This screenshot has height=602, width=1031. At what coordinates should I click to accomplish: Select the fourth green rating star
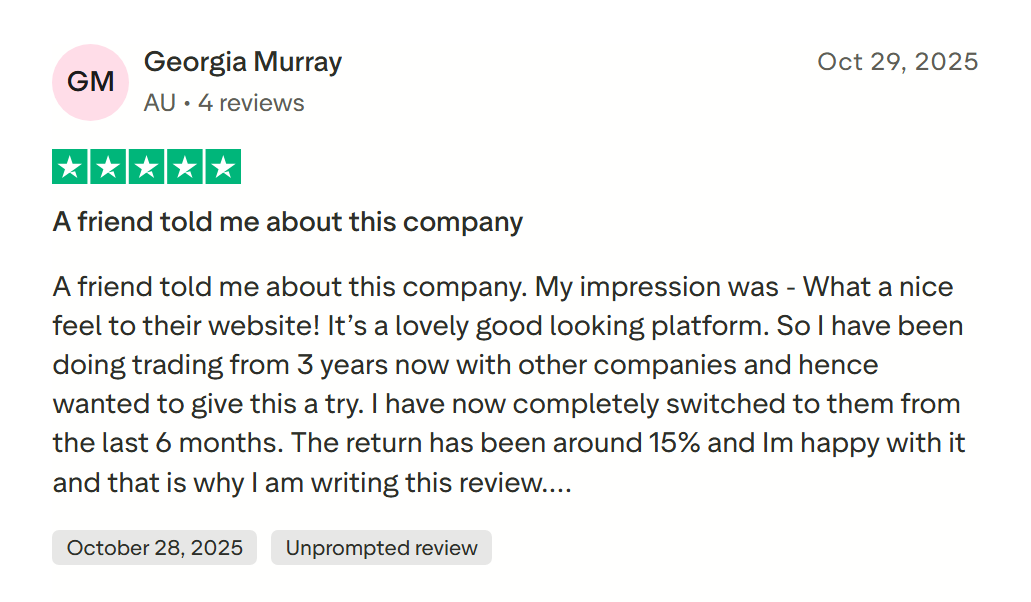click(x=184, y=167)
